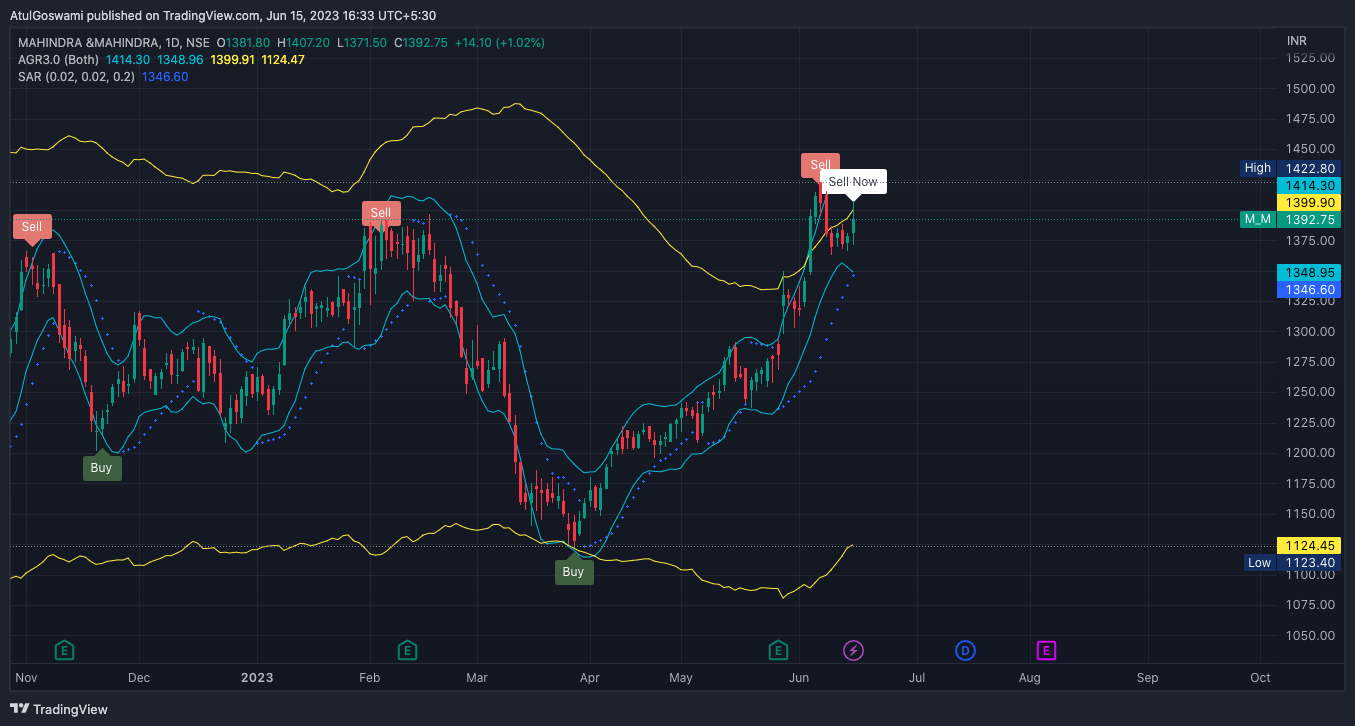
Task: Click the 1300.00 price axis tick
Action: [x=1310, y=331]
